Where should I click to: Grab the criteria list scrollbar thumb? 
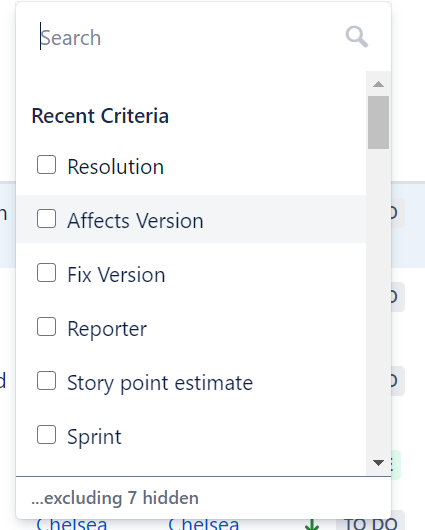click(x=378, y=122)
